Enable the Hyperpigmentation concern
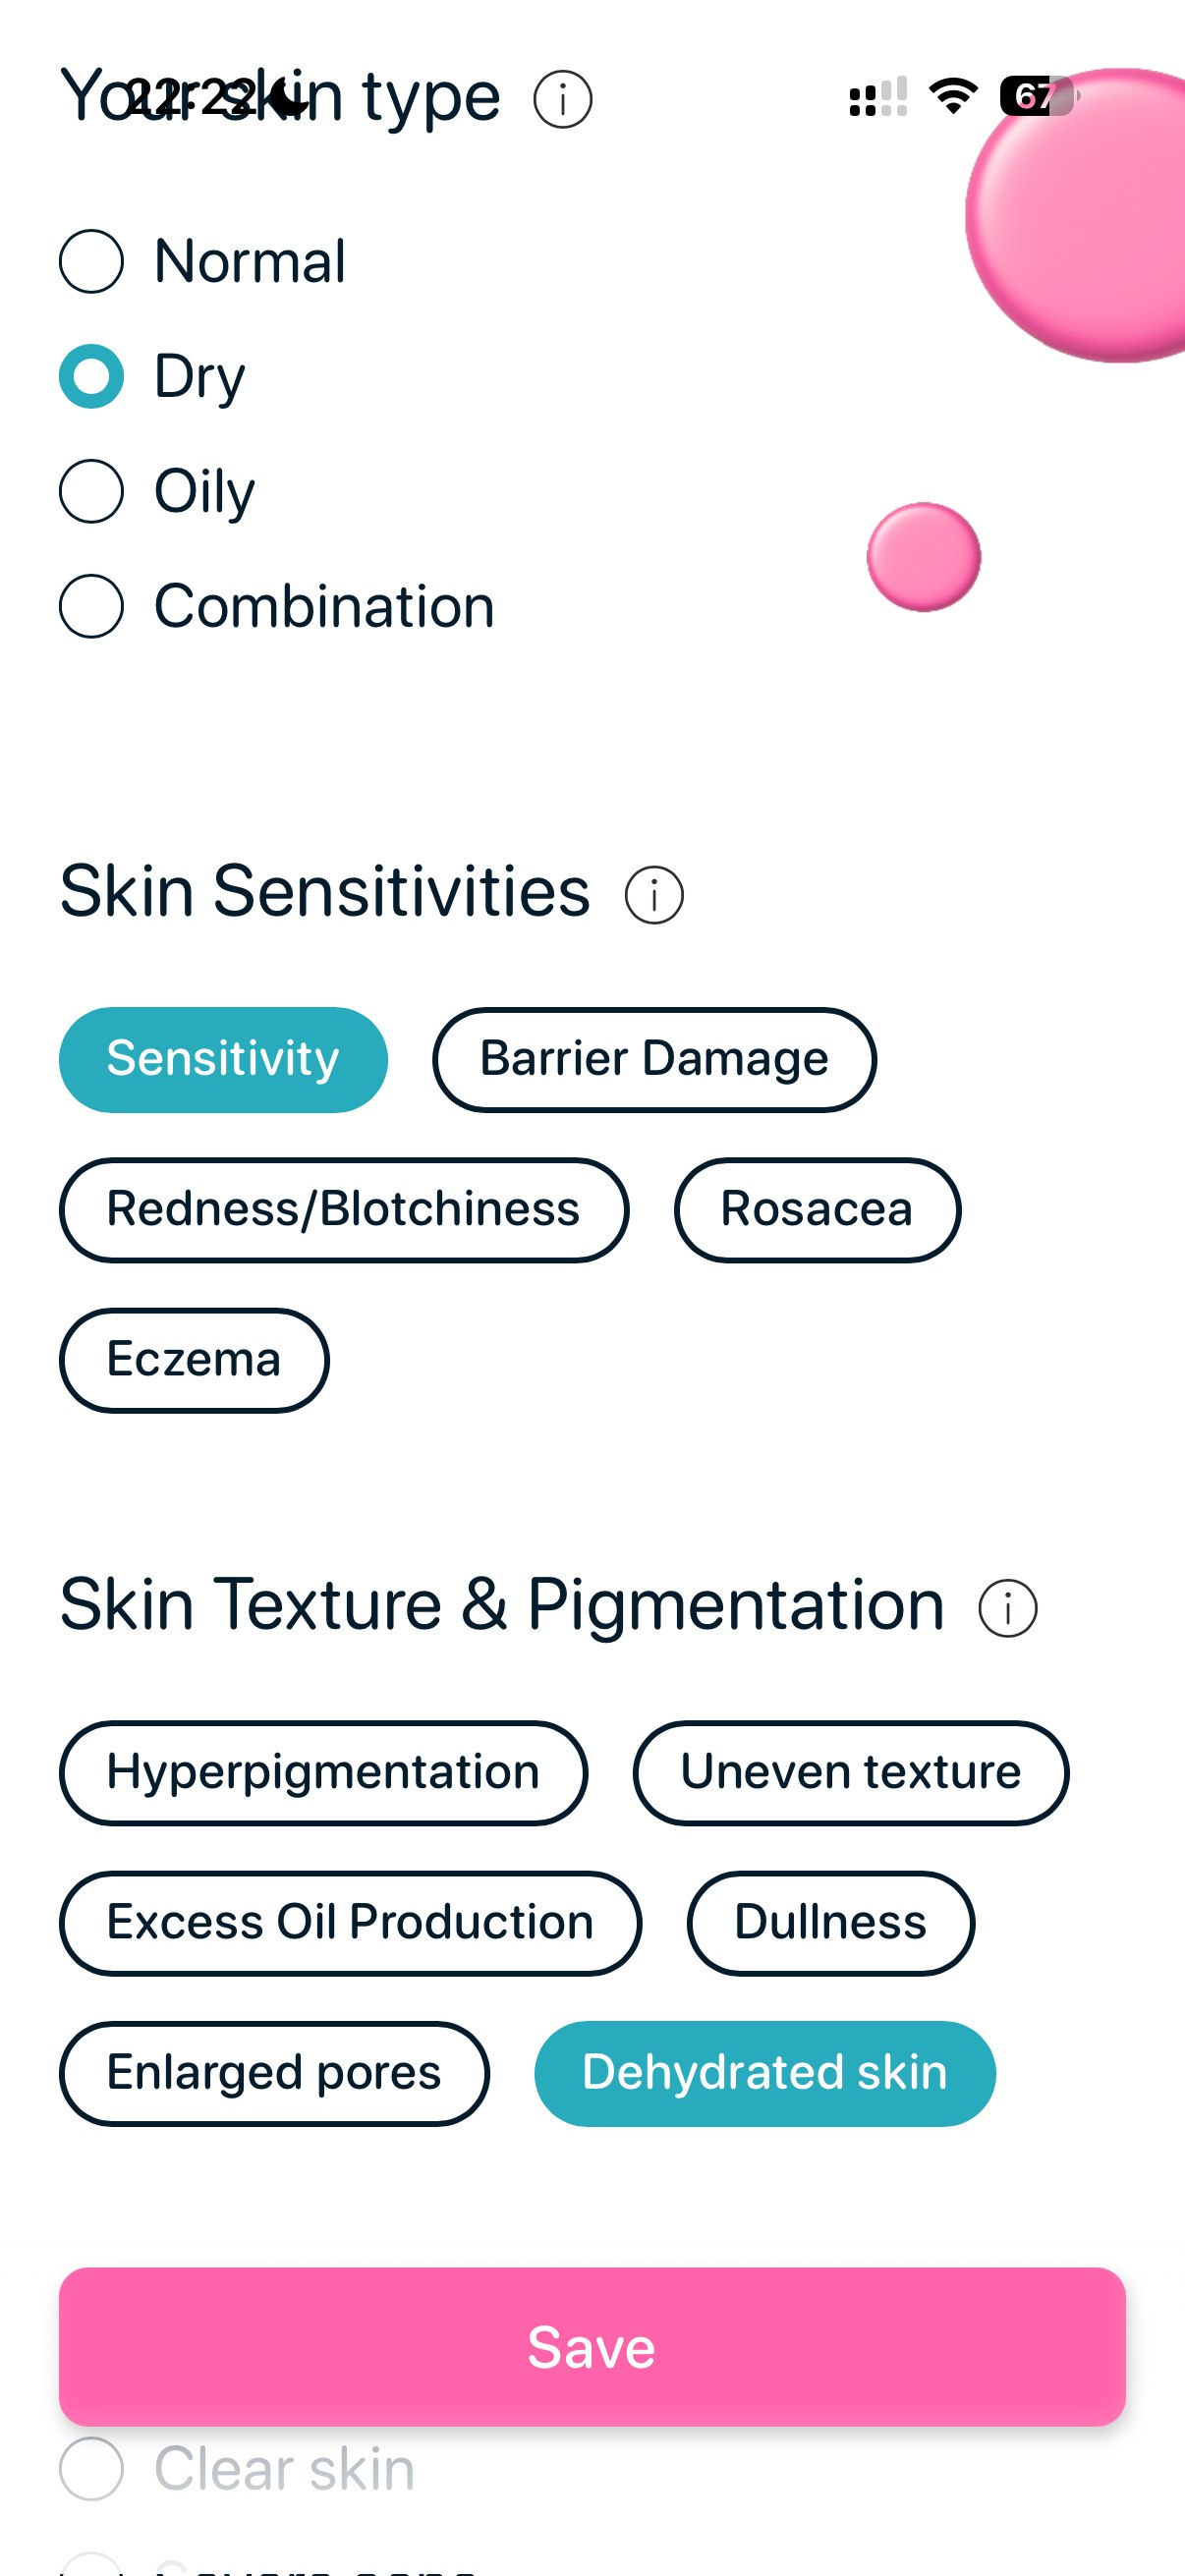The width and height of the screenshot is (1185, 2576). [x=324, y=1771]
